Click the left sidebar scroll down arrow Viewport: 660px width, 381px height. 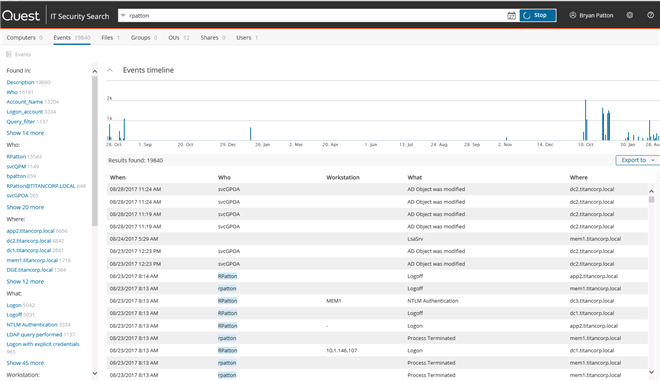(95, 373)
